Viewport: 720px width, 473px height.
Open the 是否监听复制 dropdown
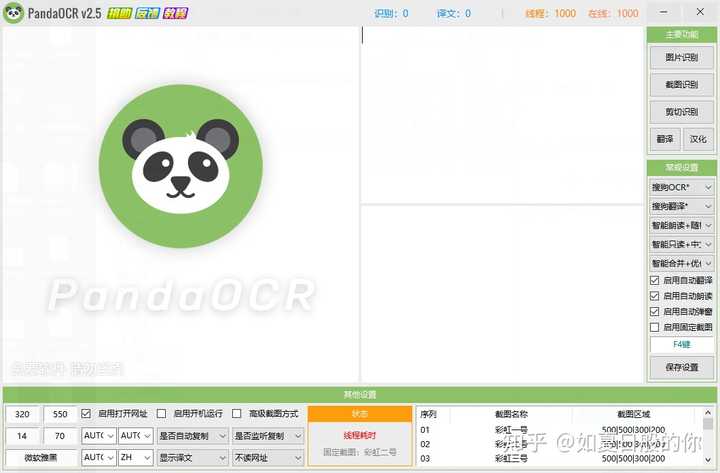tap(268, 436)
